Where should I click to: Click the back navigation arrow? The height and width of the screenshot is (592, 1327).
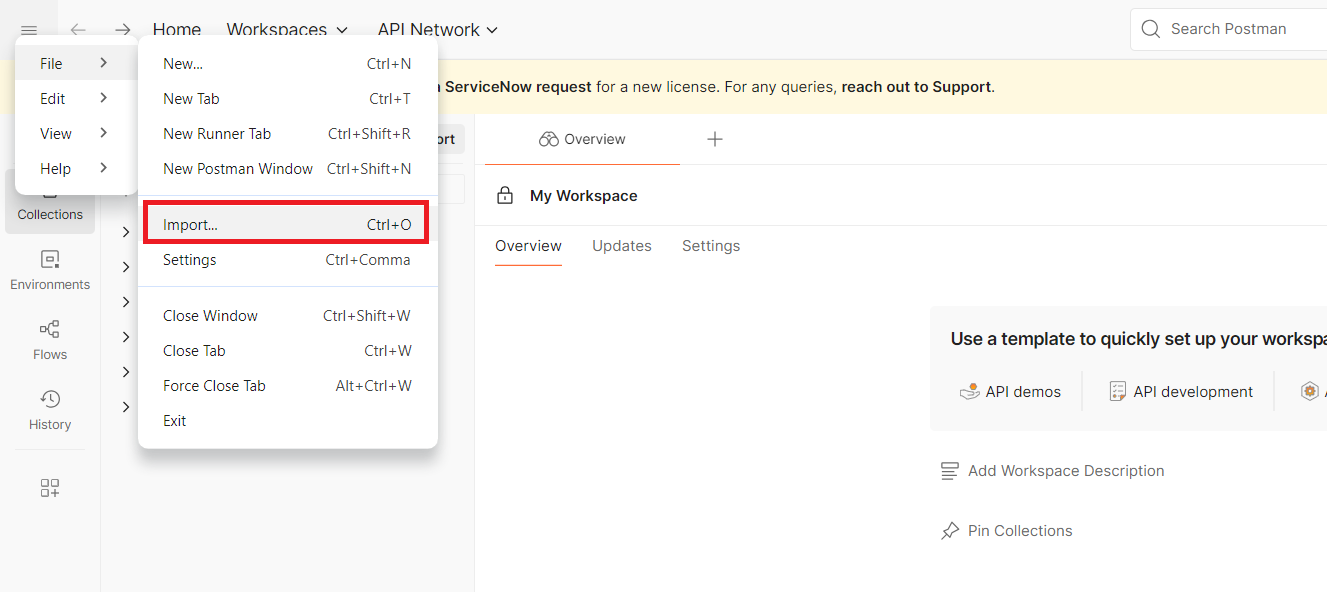[x=78, y=30]
